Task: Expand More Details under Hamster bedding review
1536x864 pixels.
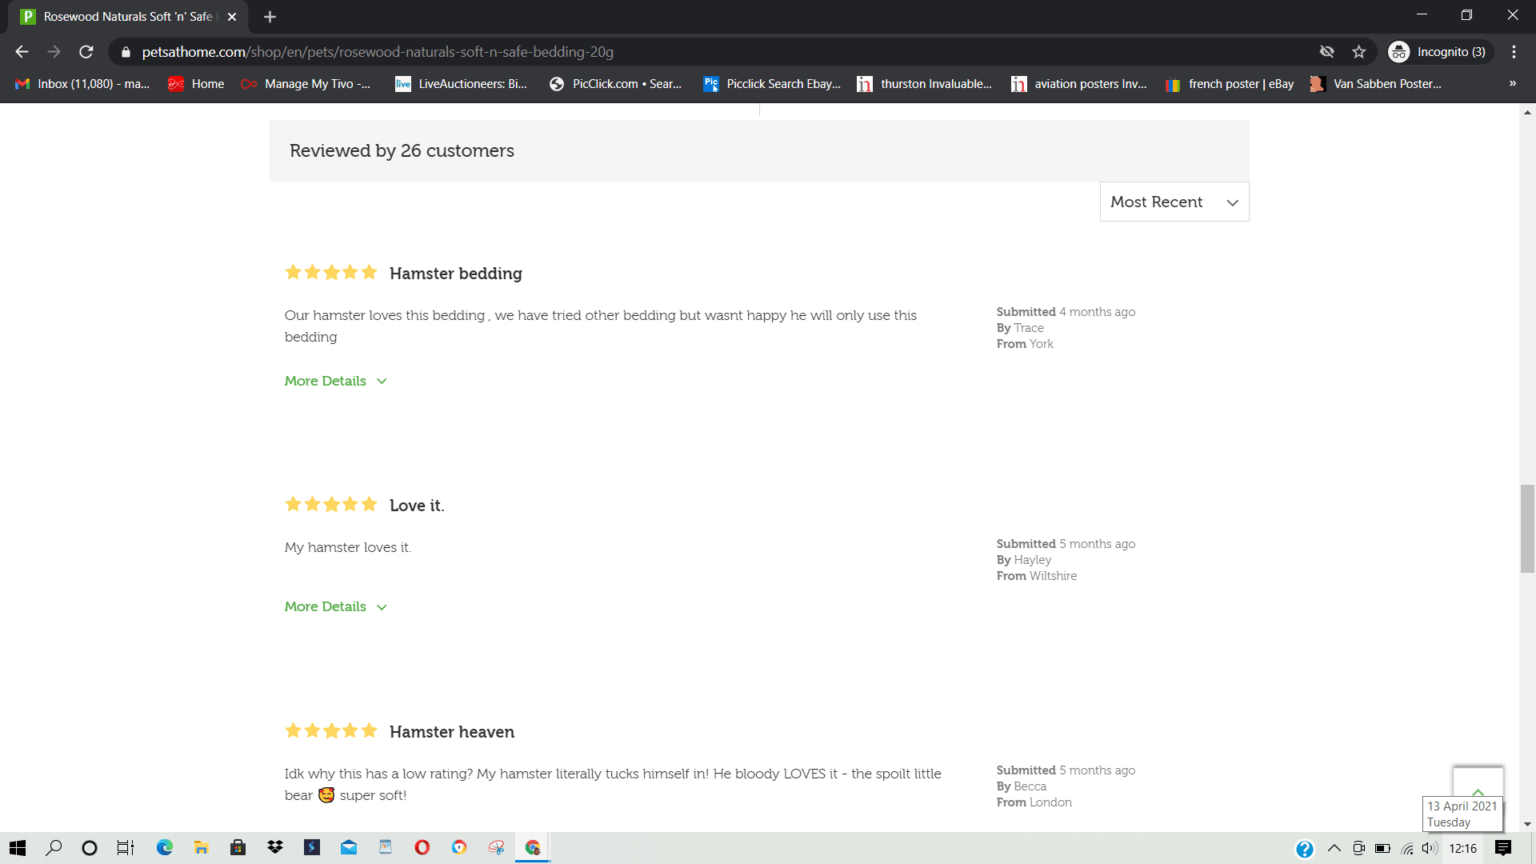Action: [x=335, y=381]
